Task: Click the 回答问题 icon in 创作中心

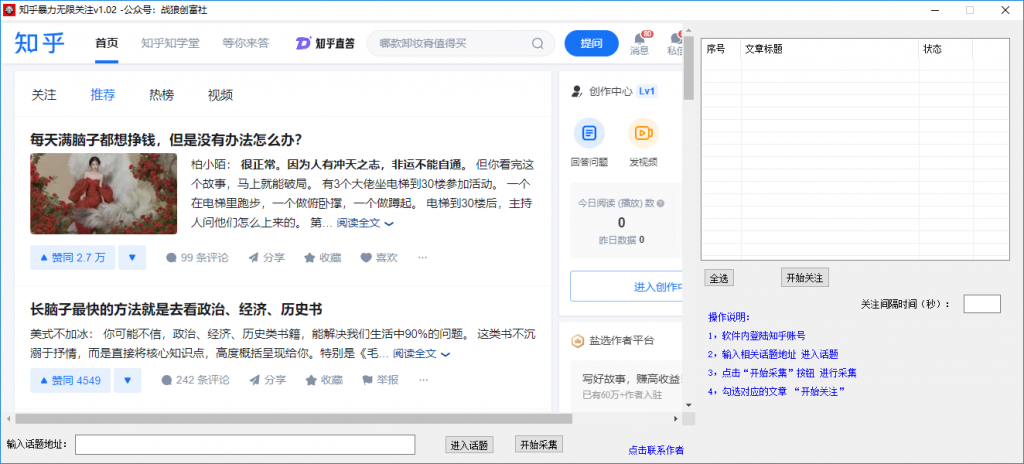Action: [x=589, y=133]
